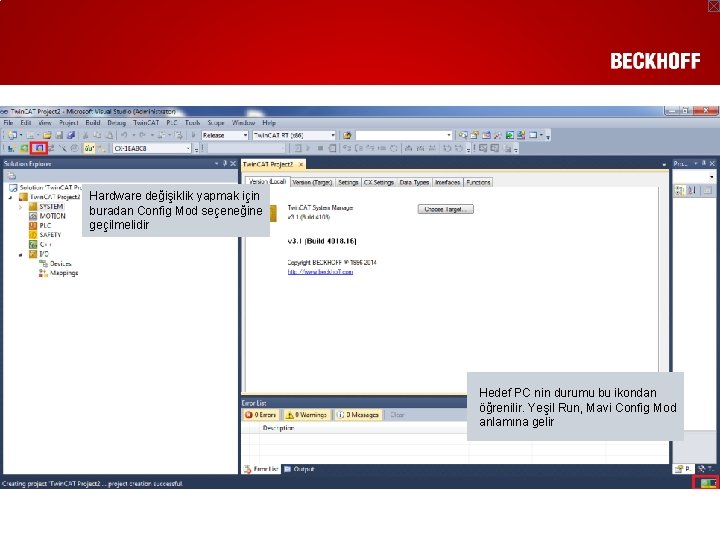
Task: Click the Extension Manager toolbar icon
Action: (x=521, y=135)
